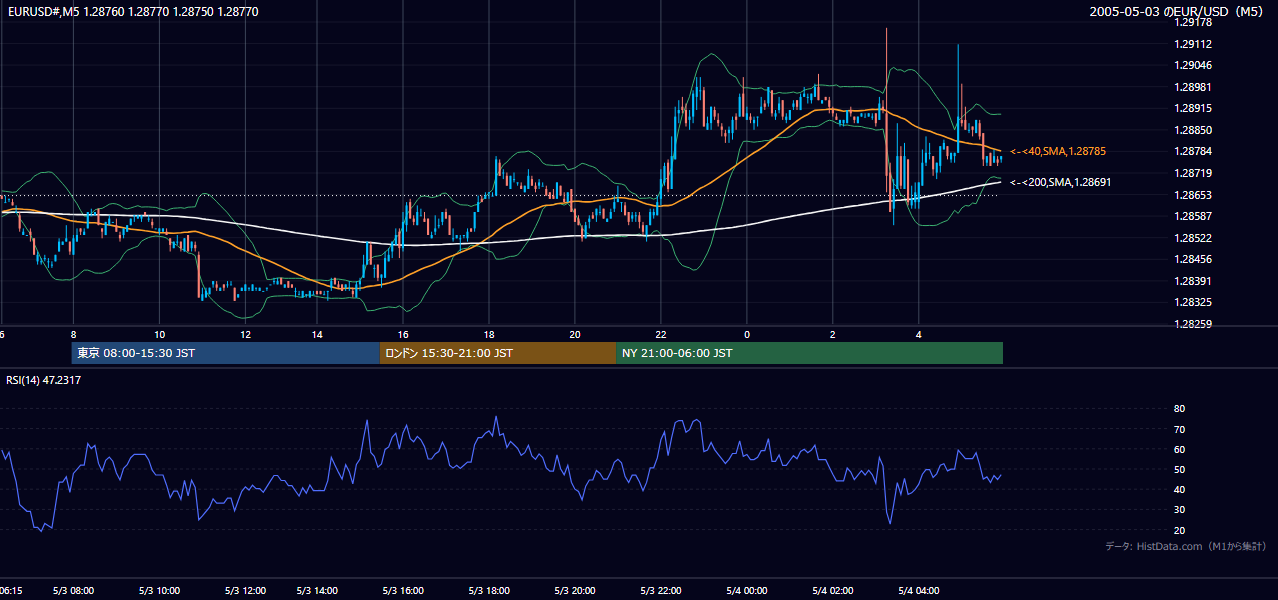Click the 5/3 22:00 date label
Image resolution: width=1278 pixels, height=600 pixels.
click(661, 591)
